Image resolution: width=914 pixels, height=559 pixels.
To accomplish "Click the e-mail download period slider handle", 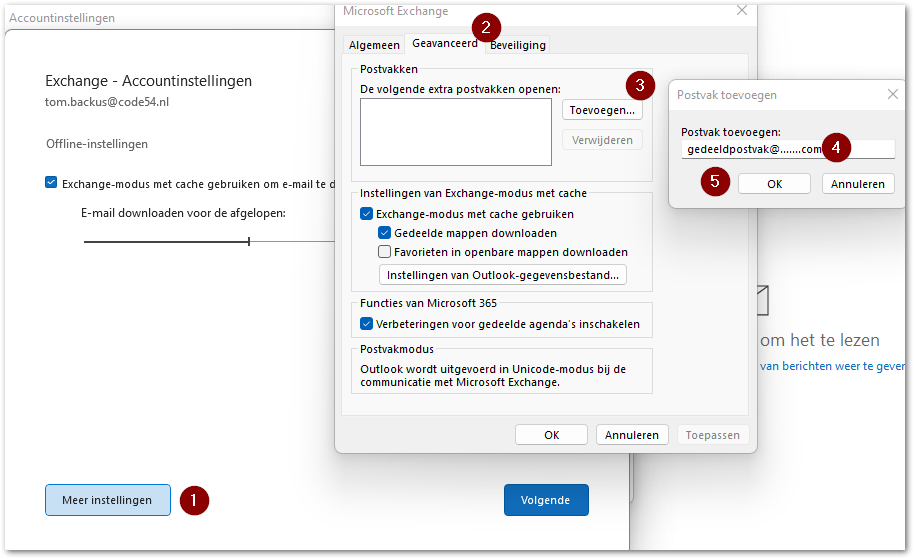I will click(249, 241).
